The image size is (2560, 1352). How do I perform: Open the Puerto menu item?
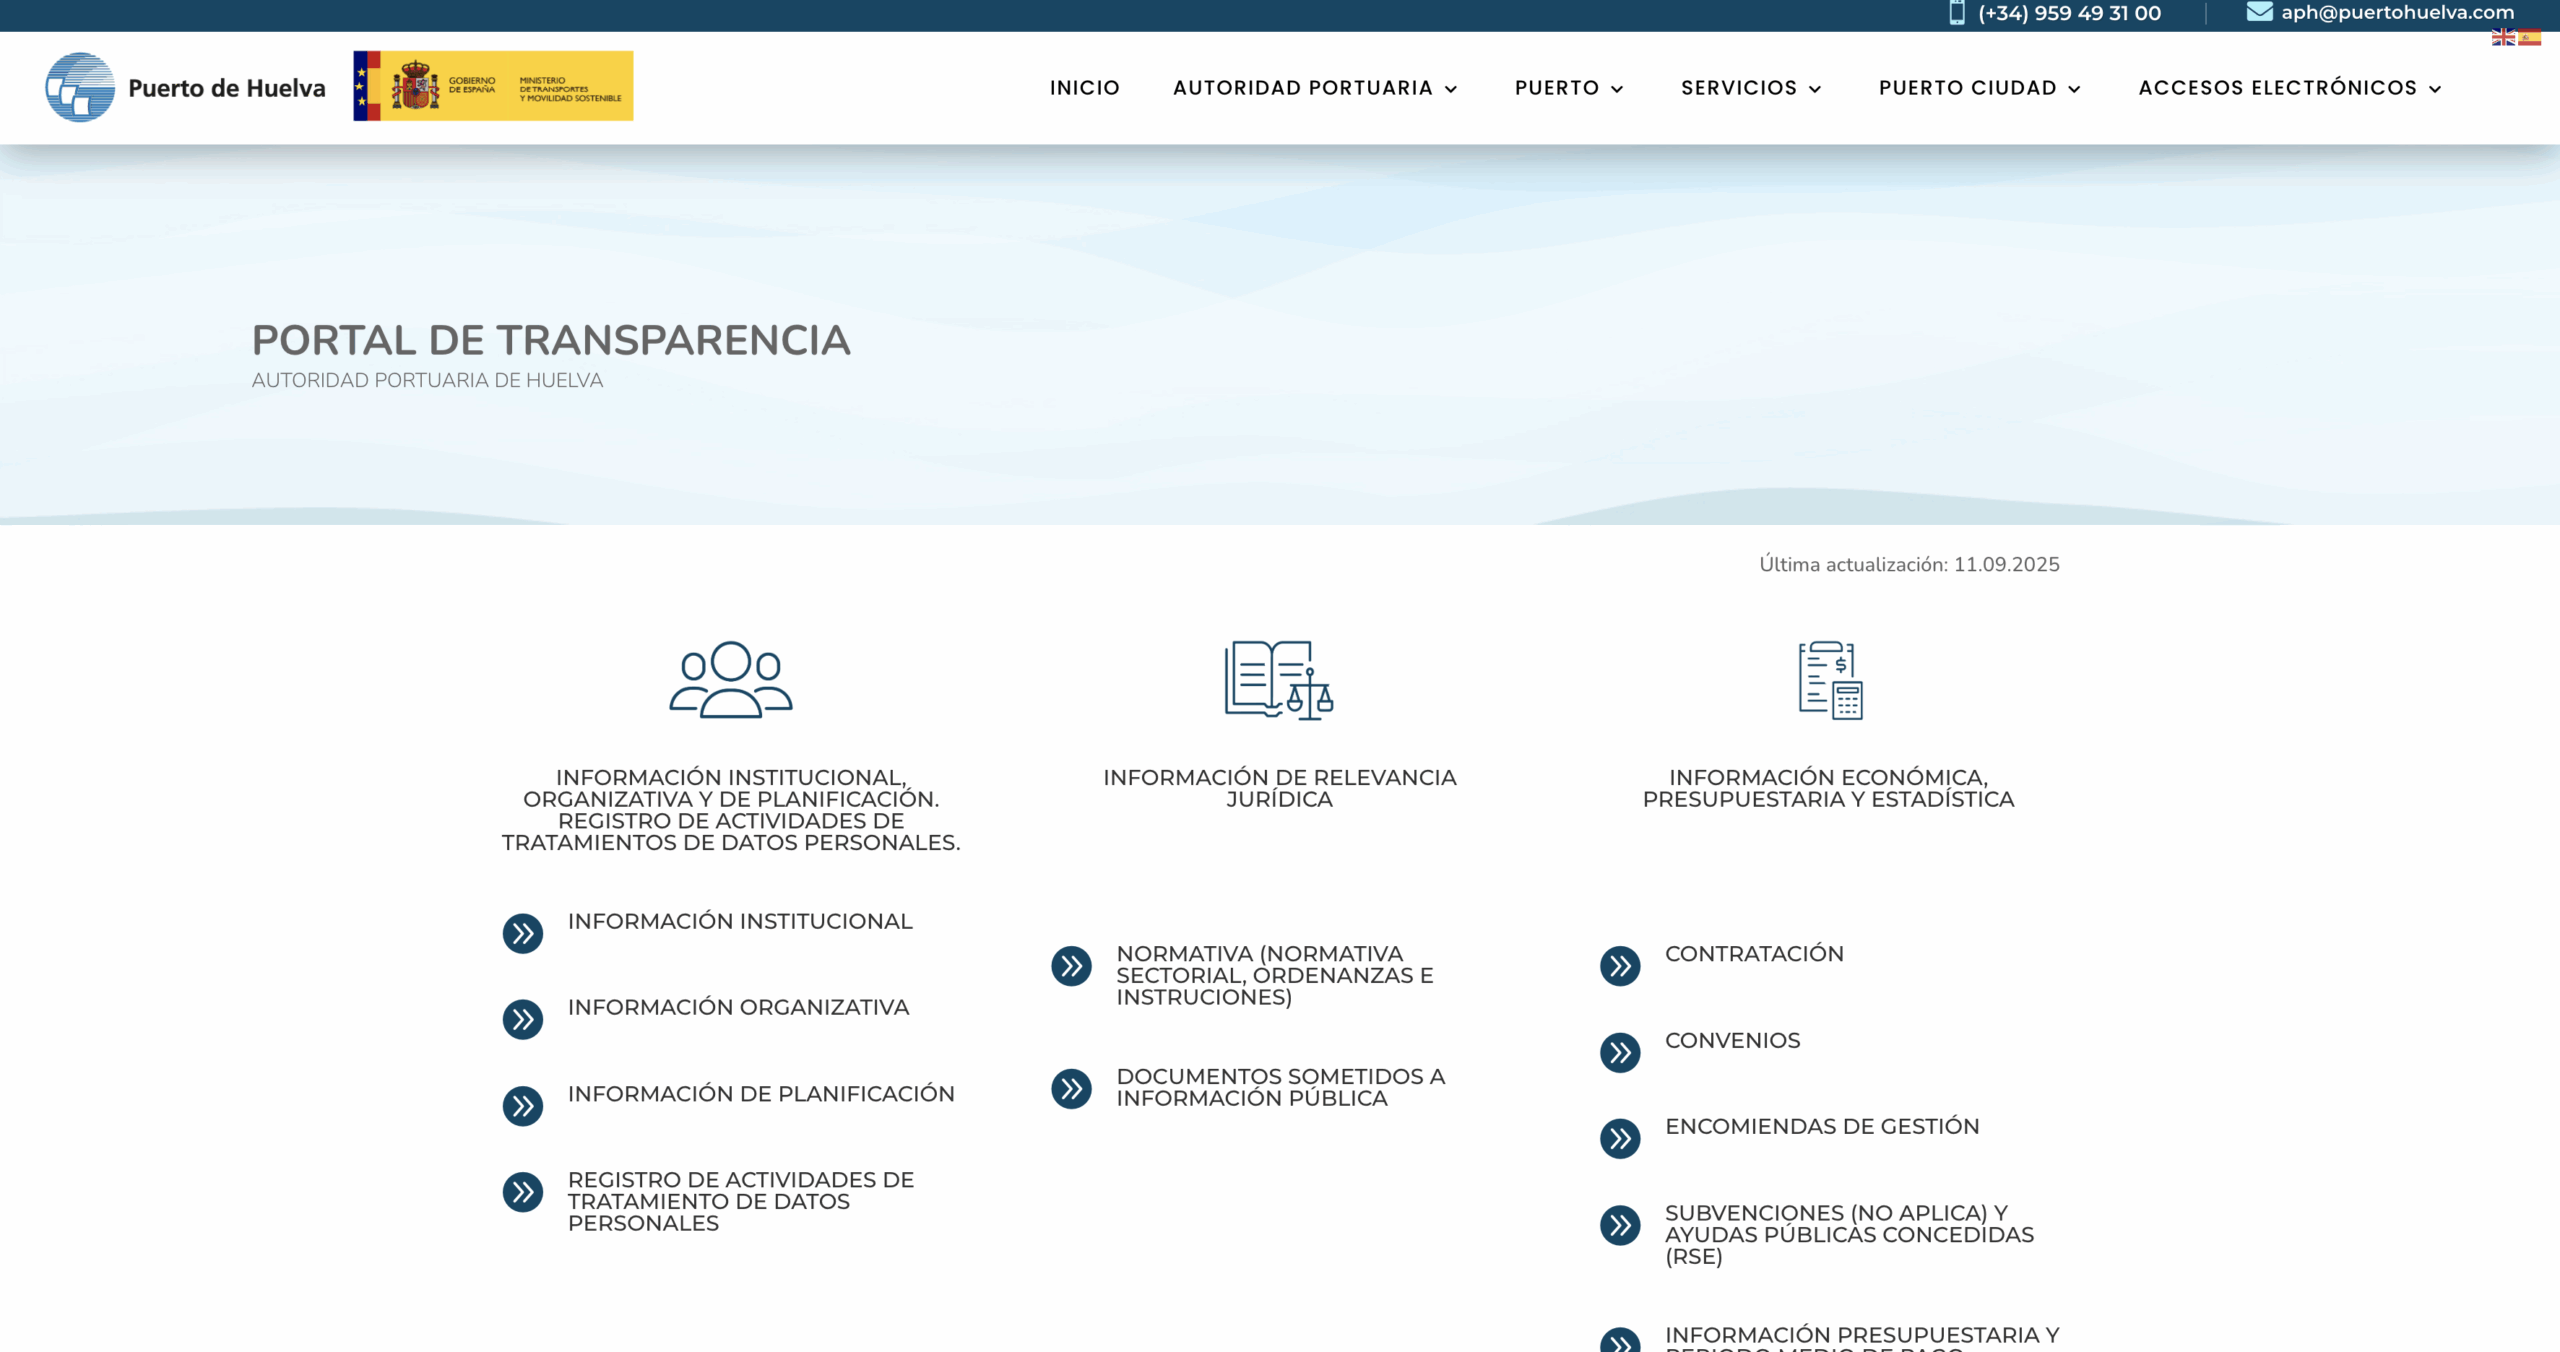tap(1568, 88)
